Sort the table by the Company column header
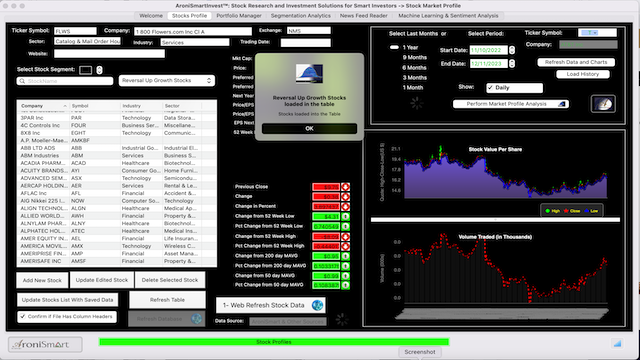The width and height of the screenshot is (640, 360). click(43, 106)
